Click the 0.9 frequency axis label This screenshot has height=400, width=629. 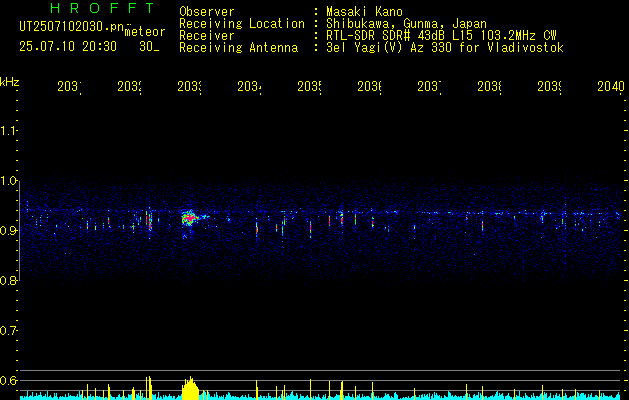pyautogui.click(x=8, y=230)
